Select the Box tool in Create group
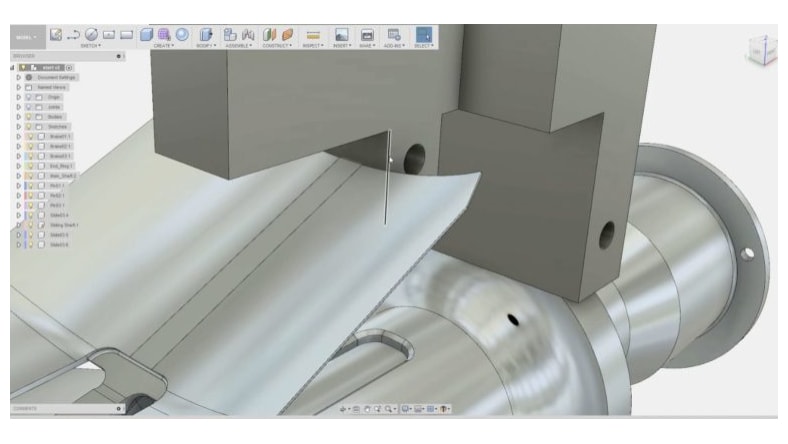The image size is (788, 444). [x=146, y=33]
